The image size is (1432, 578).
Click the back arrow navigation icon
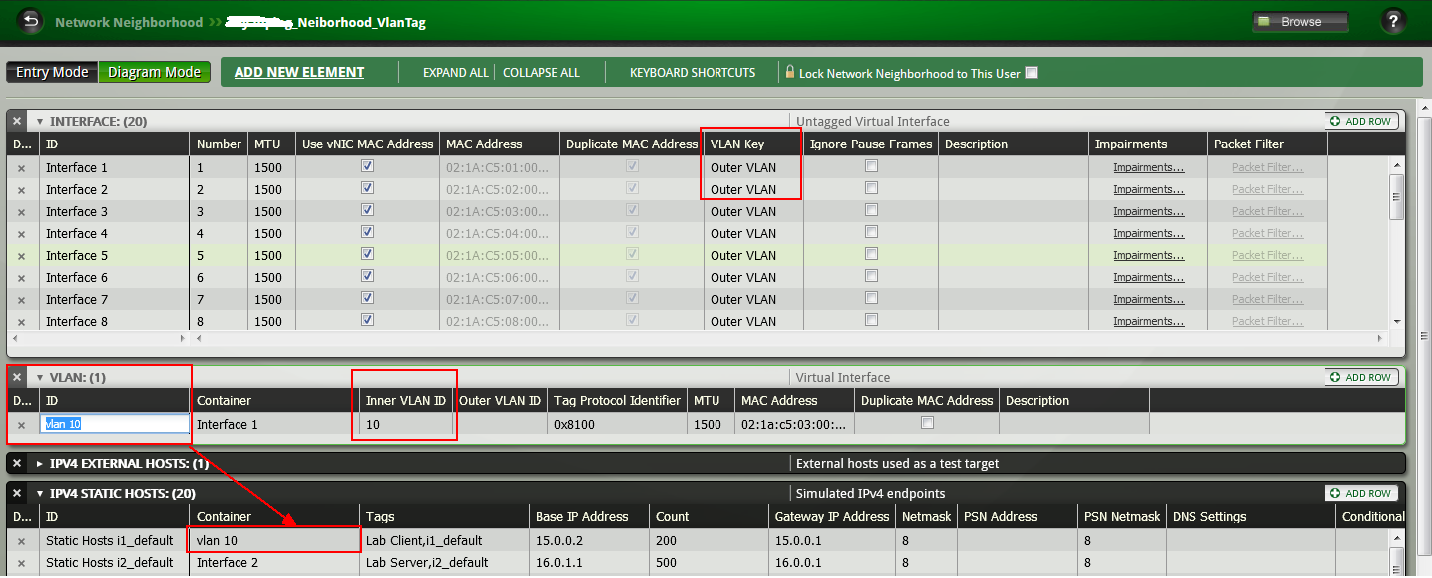pyautogui.click(x=29, y=21)
